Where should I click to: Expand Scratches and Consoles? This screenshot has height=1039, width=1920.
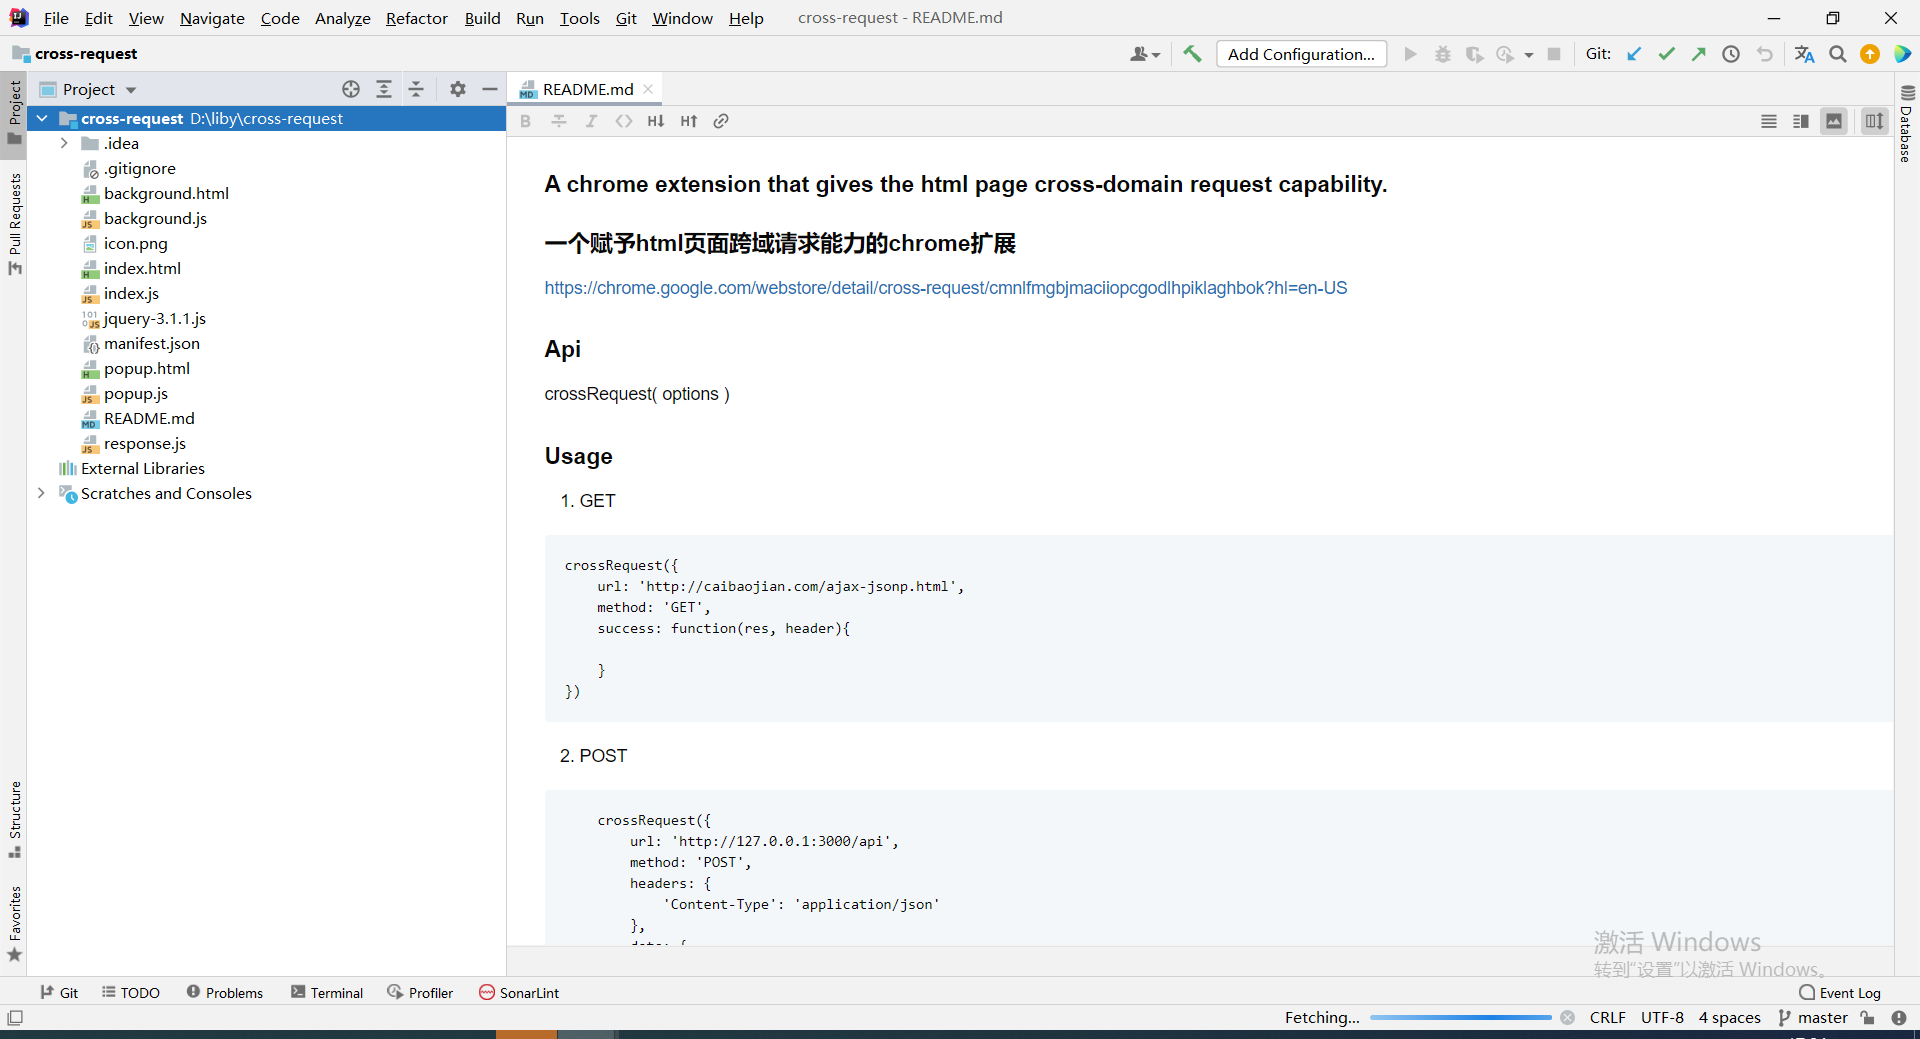pyautogui.click(x=40, y=493)
